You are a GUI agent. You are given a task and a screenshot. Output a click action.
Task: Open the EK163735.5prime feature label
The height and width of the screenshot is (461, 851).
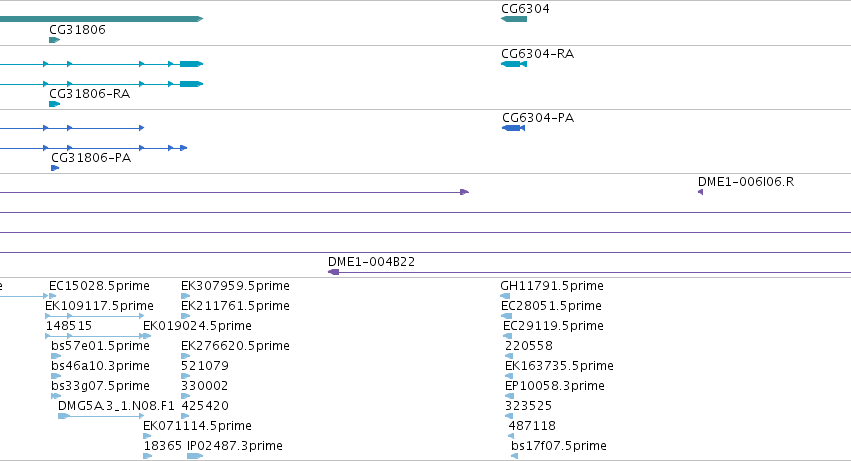pos(559,365)
